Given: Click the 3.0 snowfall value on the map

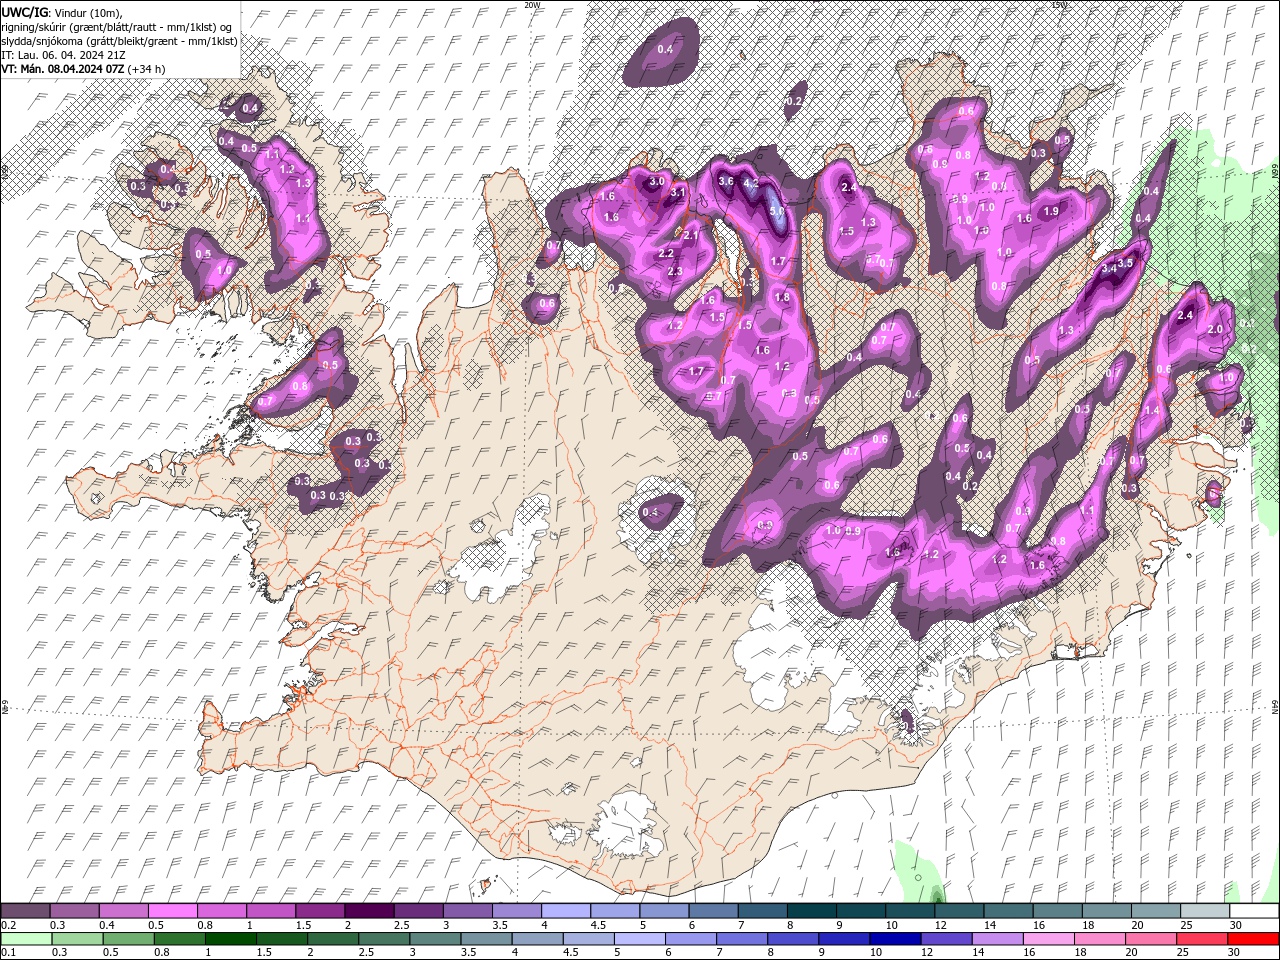Looking at the screenshot, I should click(657, 182).
